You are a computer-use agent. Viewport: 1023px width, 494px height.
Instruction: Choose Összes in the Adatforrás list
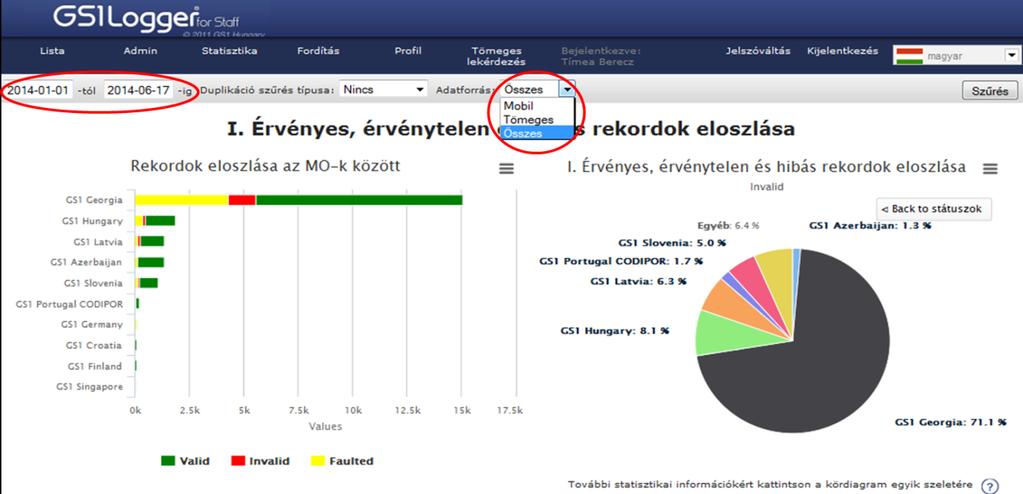[538, 133]
